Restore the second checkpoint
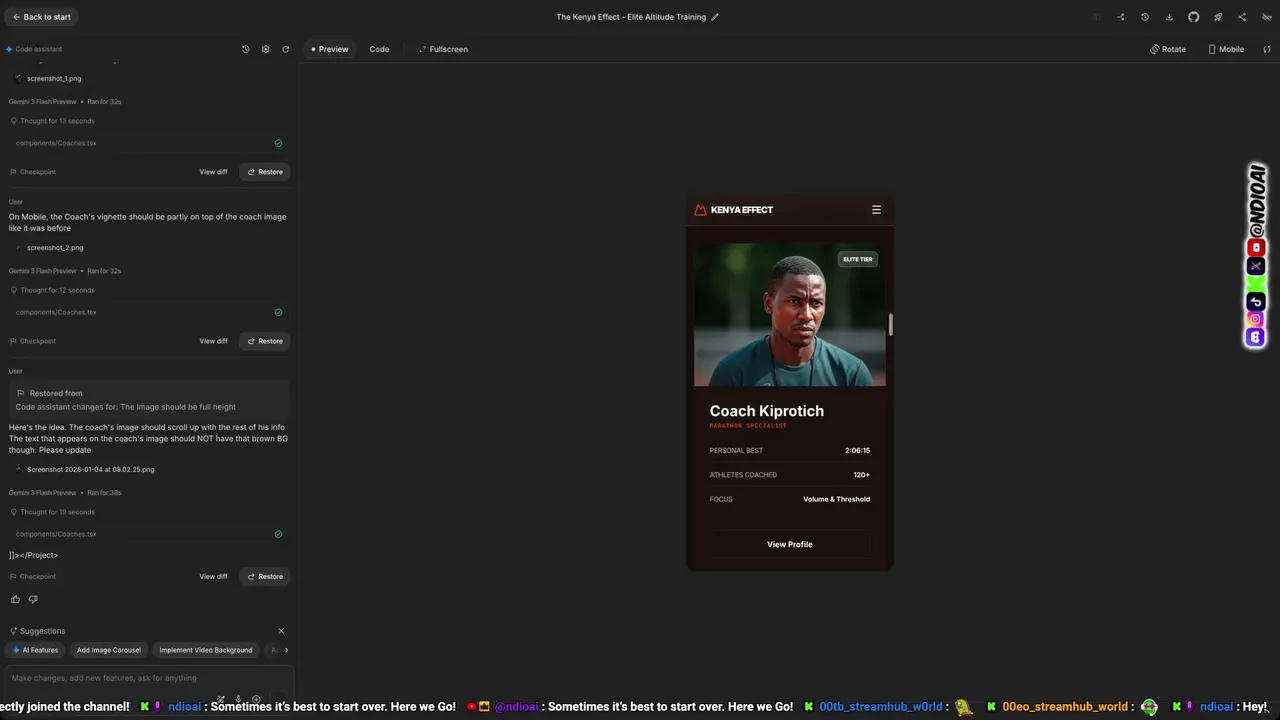The image size is (1280, 720). tap(265, 341)
